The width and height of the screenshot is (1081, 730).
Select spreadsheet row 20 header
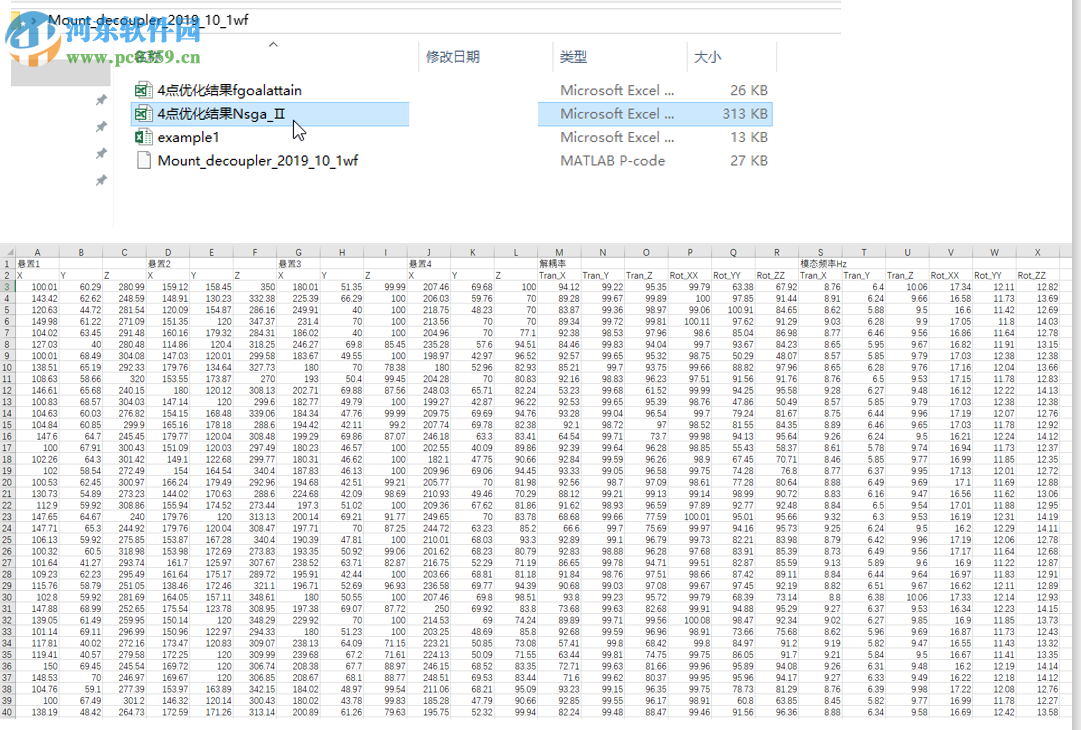click(7, 483)
